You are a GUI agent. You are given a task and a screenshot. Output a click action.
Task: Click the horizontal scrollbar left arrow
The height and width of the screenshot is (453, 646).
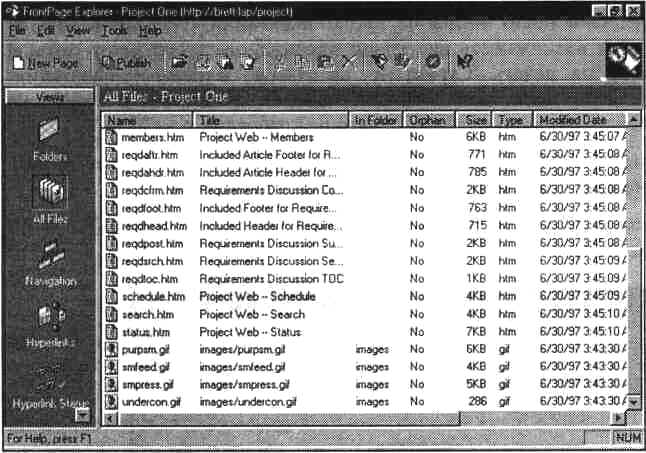pos(110,419)
